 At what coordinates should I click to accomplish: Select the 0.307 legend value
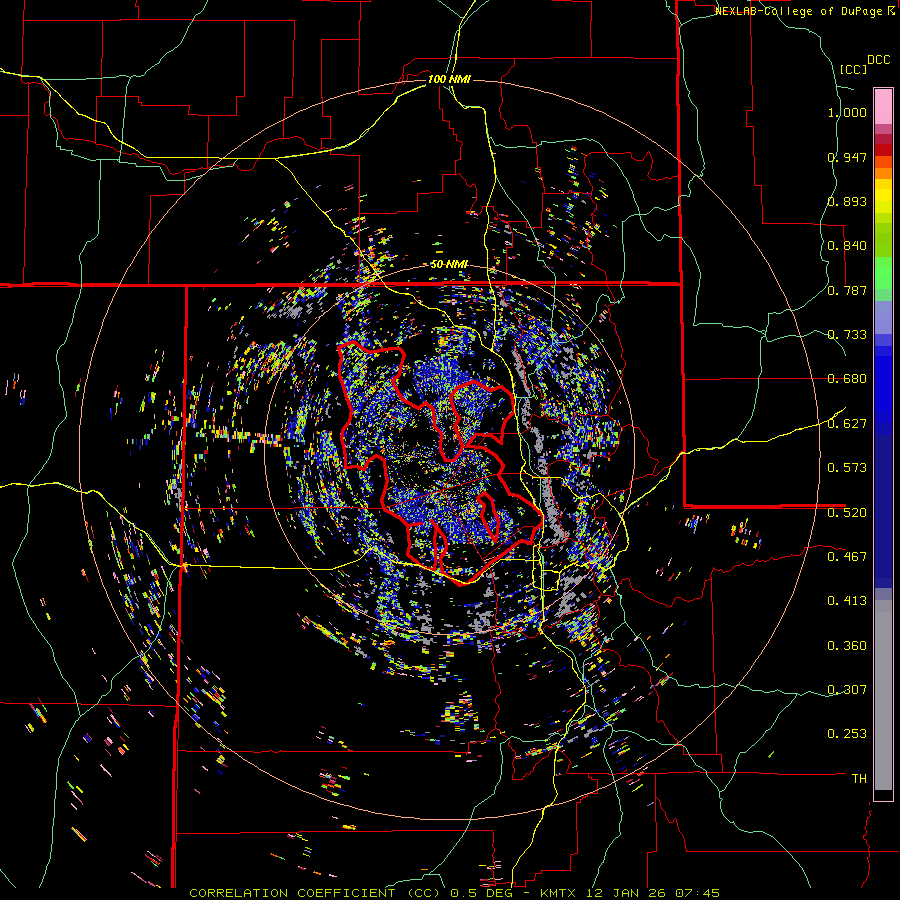pos(847,689)
